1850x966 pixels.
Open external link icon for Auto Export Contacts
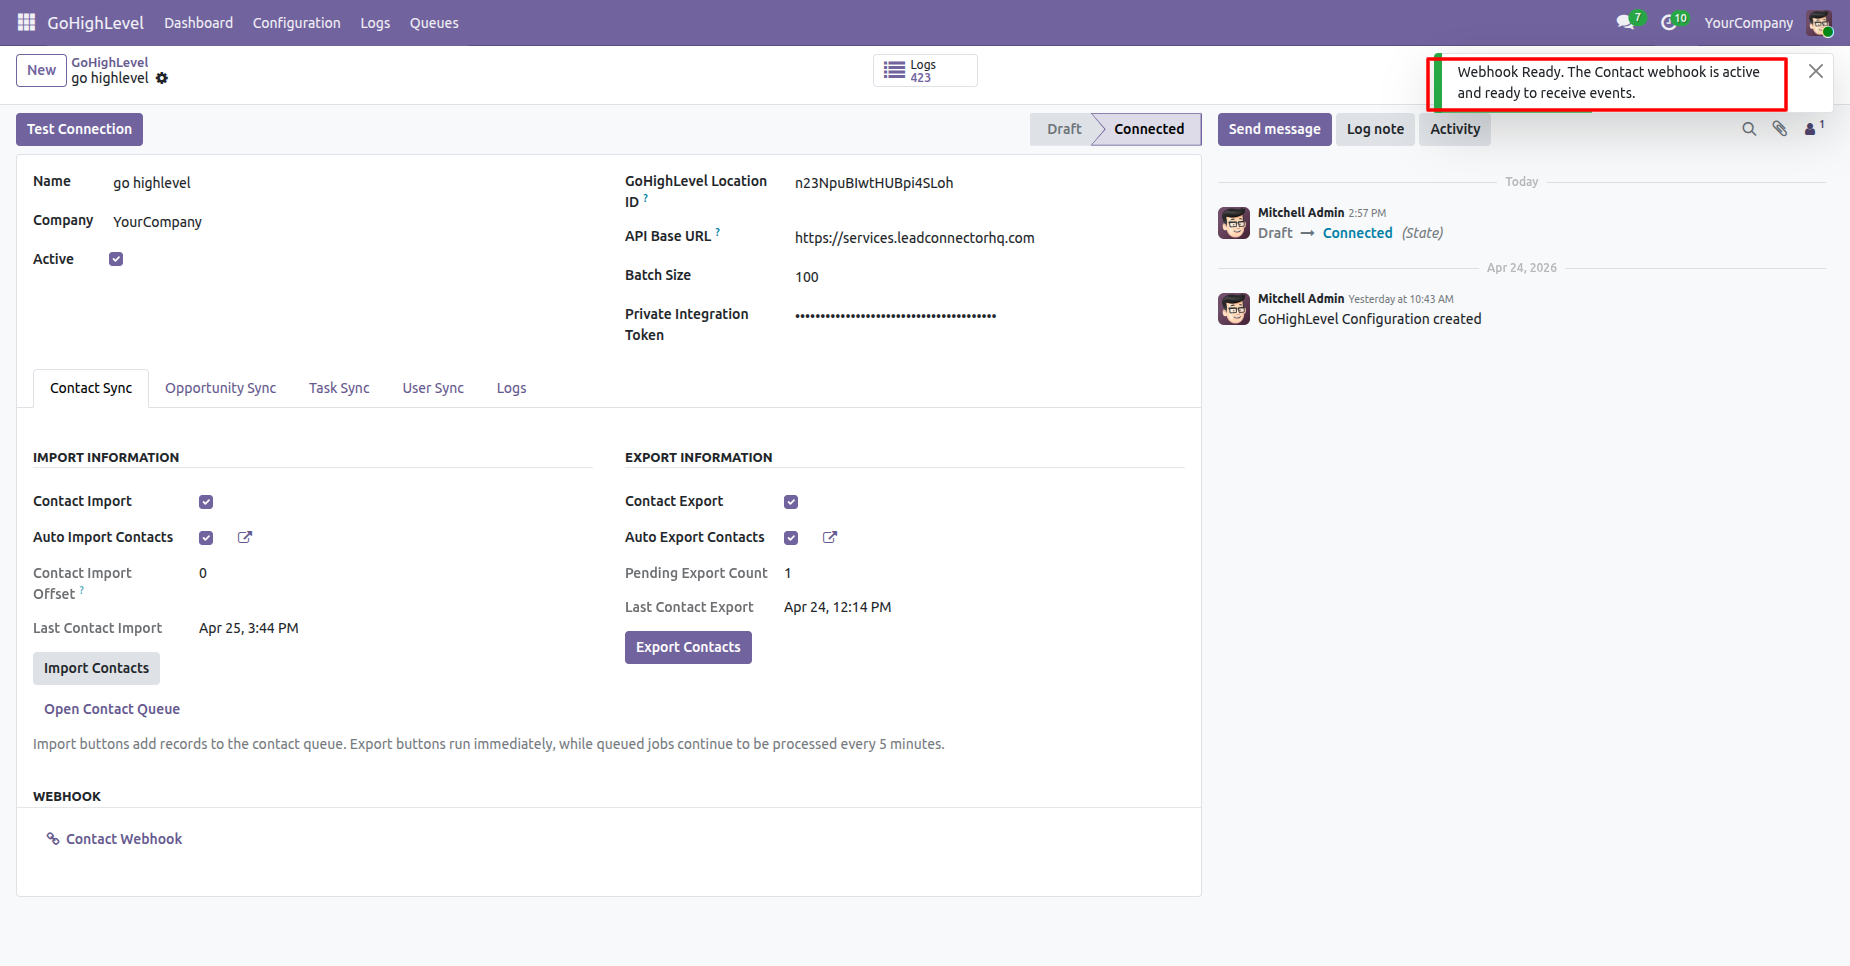click(830, 537)
